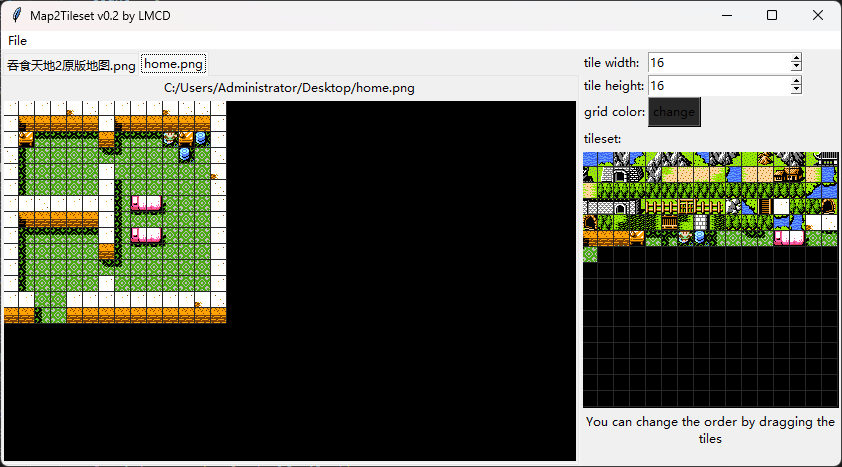Click the Map2Tileset feather icon in title bar

point(17,15)
